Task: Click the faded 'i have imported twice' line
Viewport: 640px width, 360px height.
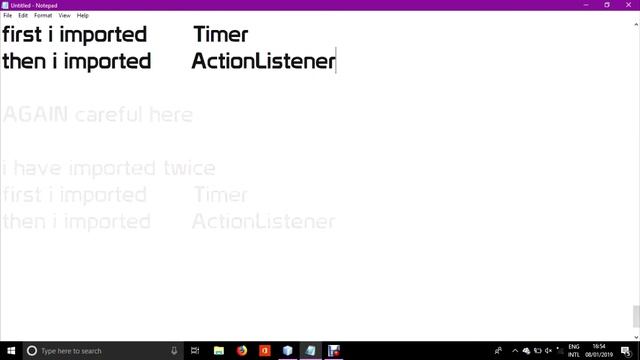Action: click(x=109, y=168)
